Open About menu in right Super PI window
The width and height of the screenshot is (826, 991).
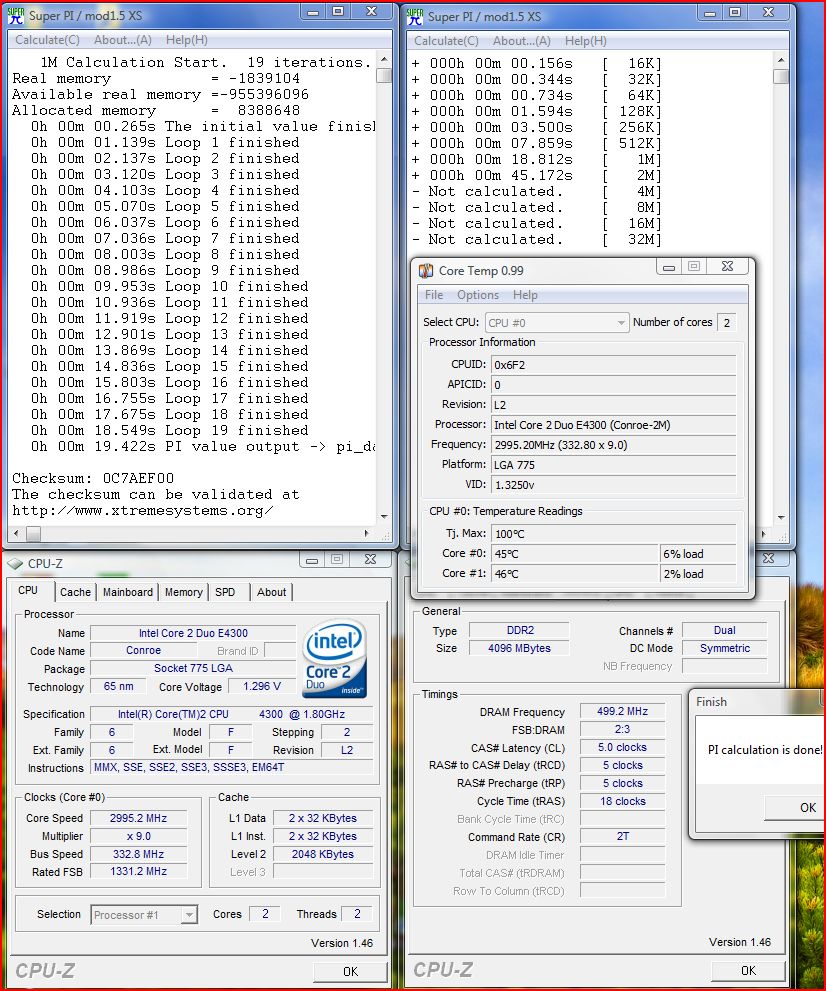[521, 40]
